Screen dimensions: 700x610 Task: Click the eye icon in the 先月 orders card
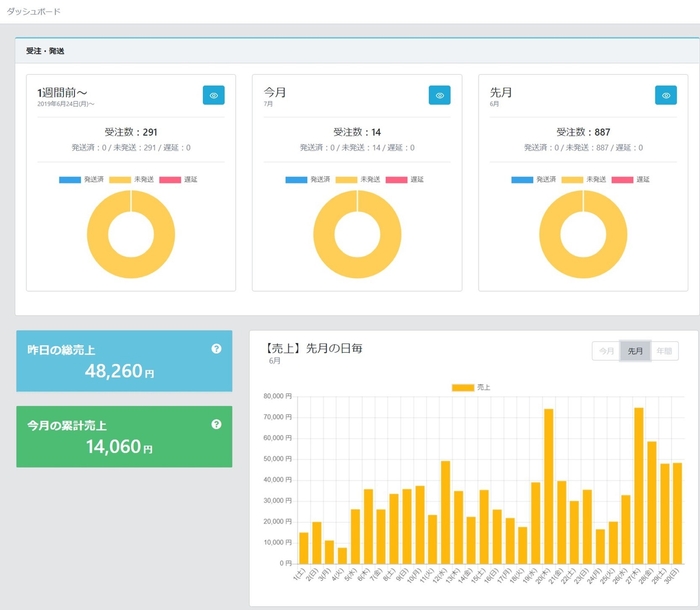(x=666, y=95)
